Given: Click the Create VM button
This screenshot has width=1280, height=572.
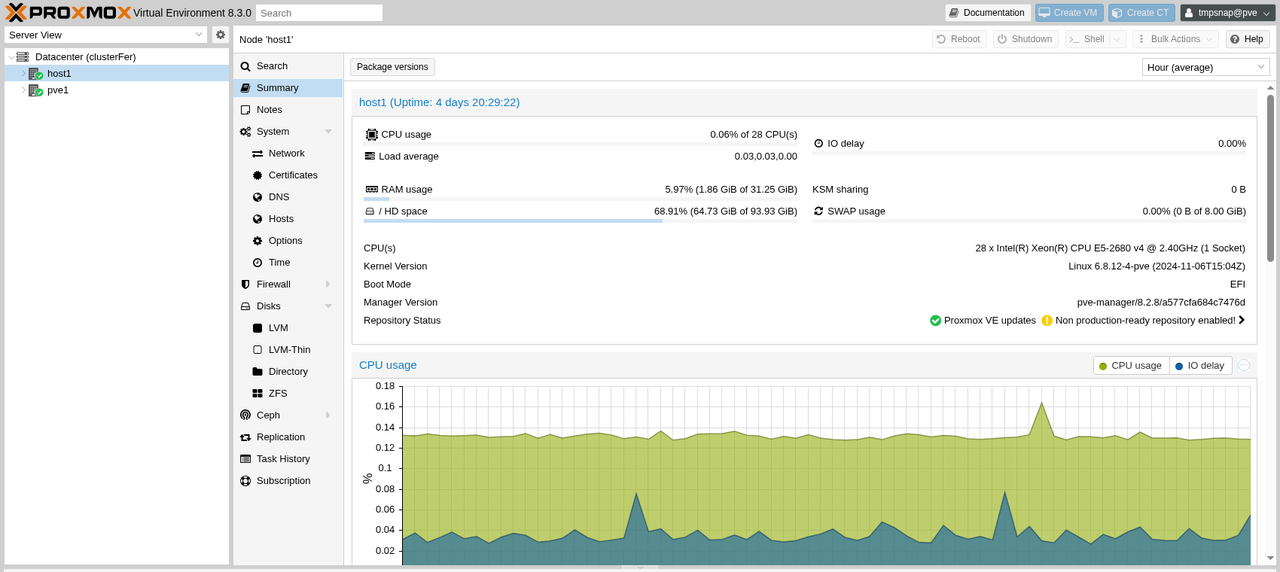Looking at the screenshot, I should click(1069, 12).
